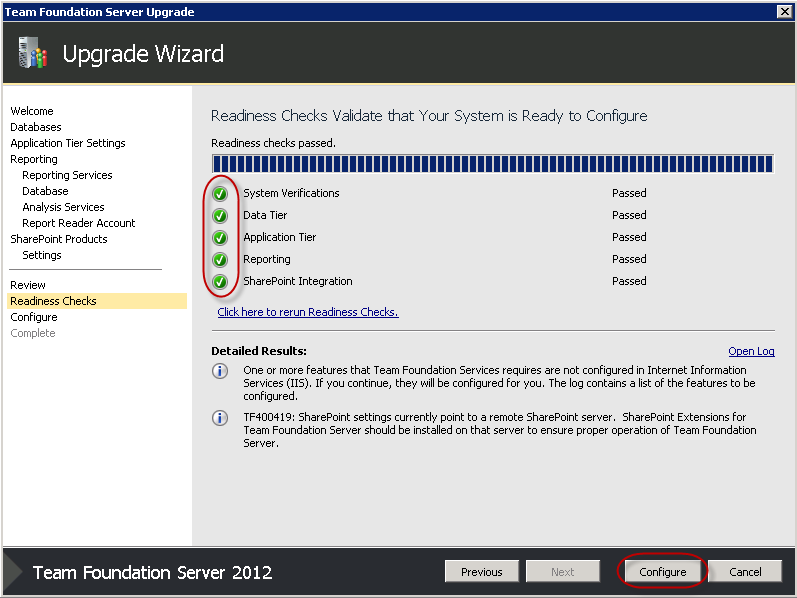Image resolution: width=797 pixels, height=598 pixels.
Task: Select Application Tier Settings in sidebar
Action: (68, 143)
